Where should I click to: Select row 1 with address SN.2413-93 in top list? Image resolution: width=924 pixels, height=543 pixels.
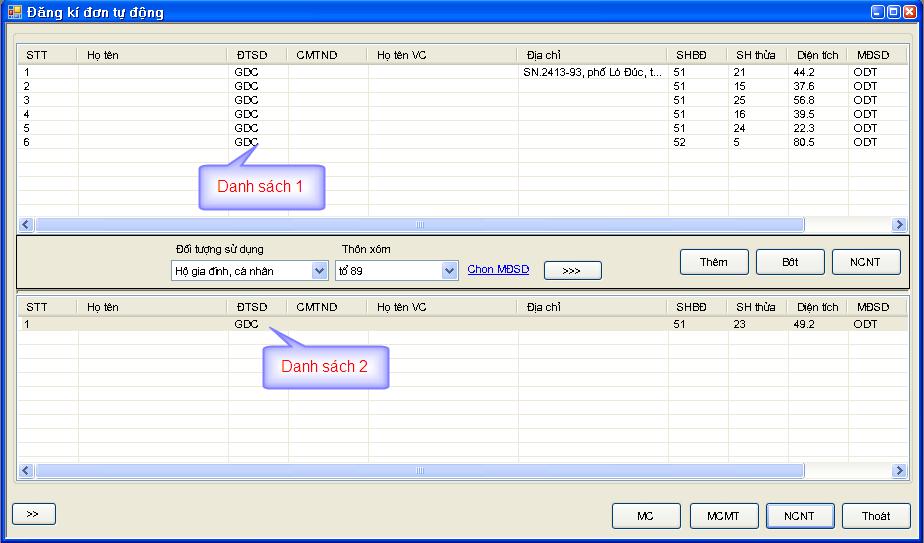pos(400,72)
